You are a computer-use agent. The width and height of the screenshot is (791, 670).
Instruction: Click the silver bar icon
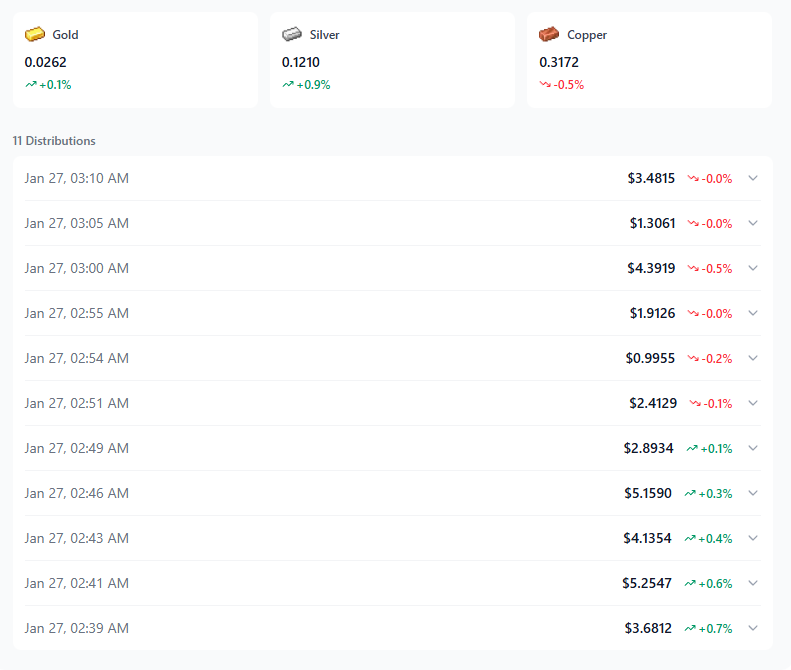(x=292, y=34)
